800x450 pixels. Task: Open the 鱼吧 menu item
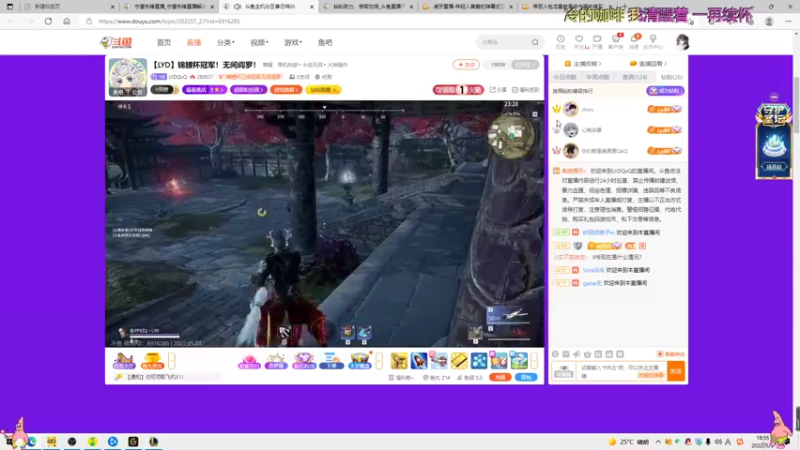tap(325, 42)
